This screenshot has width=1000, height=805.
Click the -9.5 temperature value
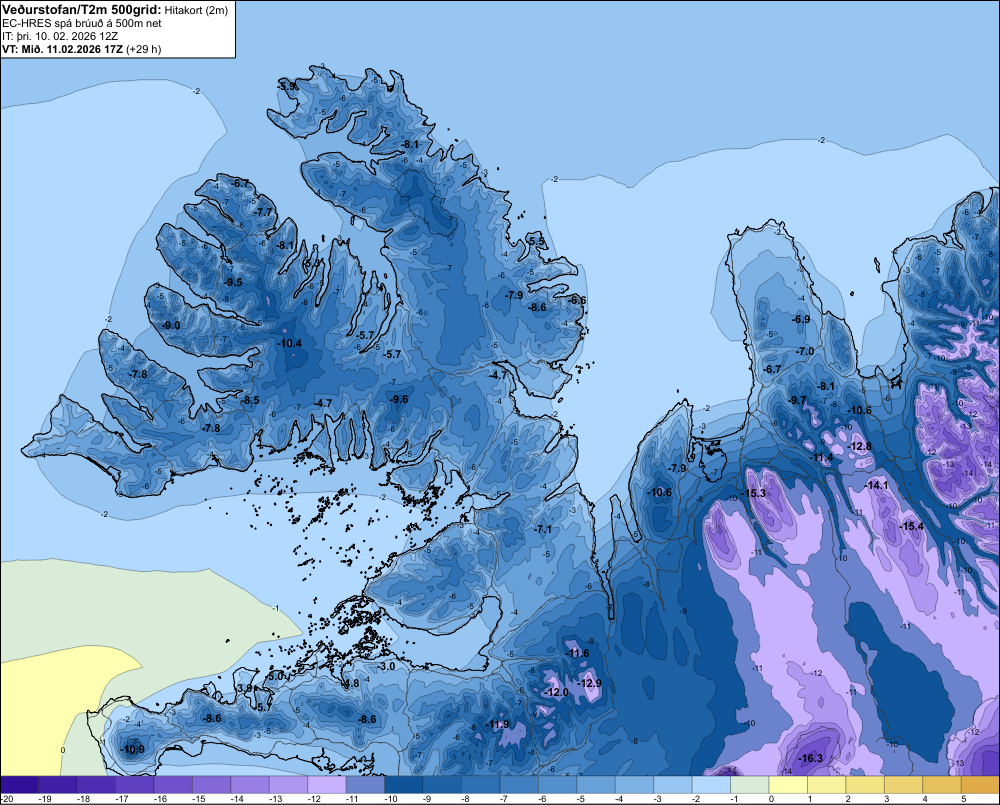233,282
